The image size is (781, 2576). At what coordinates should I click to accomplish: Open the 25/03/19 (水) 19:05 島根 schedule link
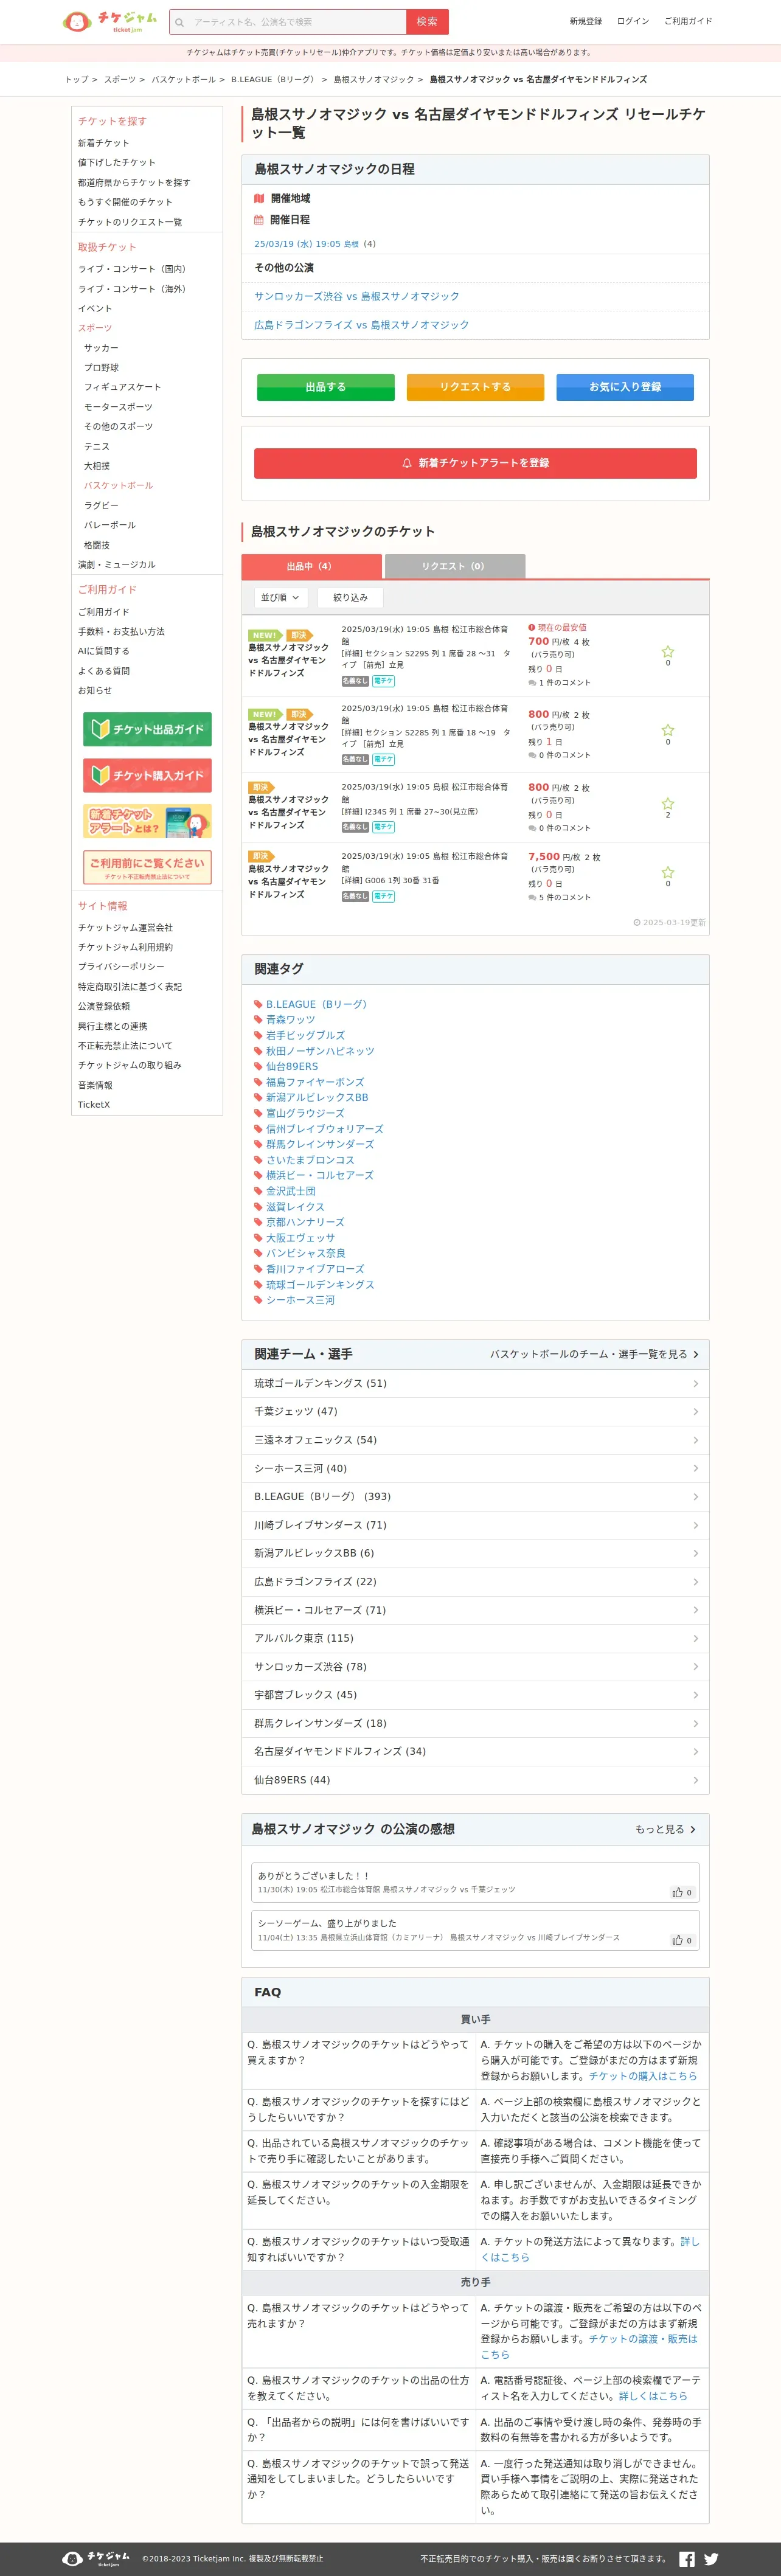pos(306,244)
